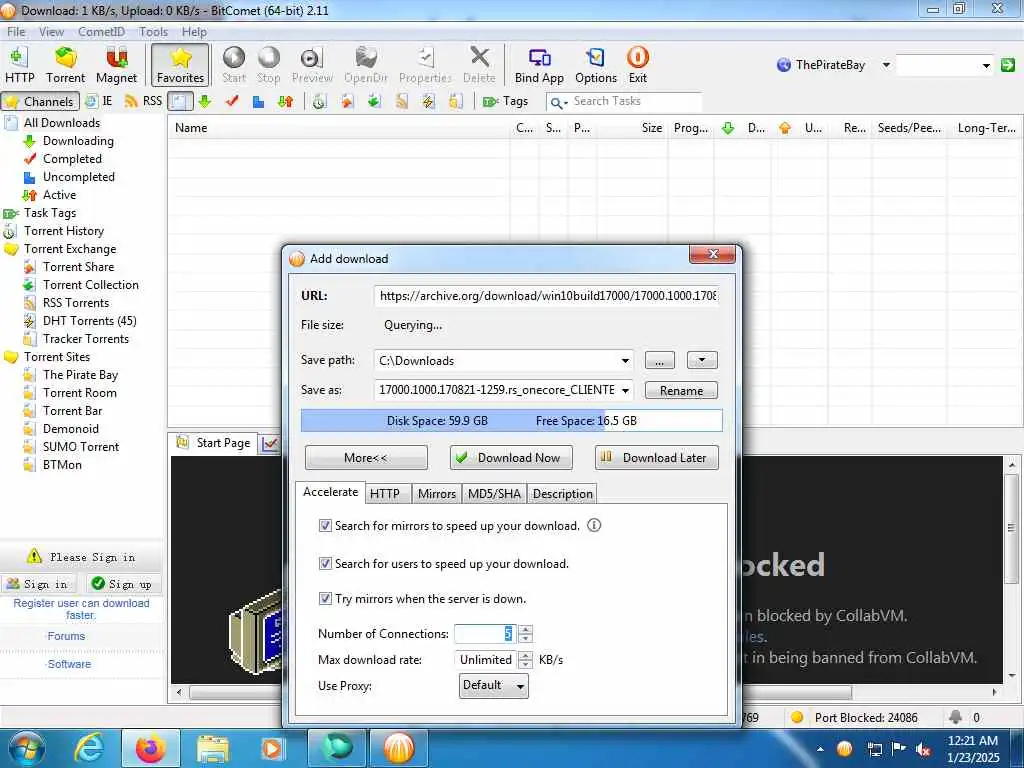Click the Bind App toolbar icon
Viewport: 1024px width, 768px height.
tap(539, 65)
